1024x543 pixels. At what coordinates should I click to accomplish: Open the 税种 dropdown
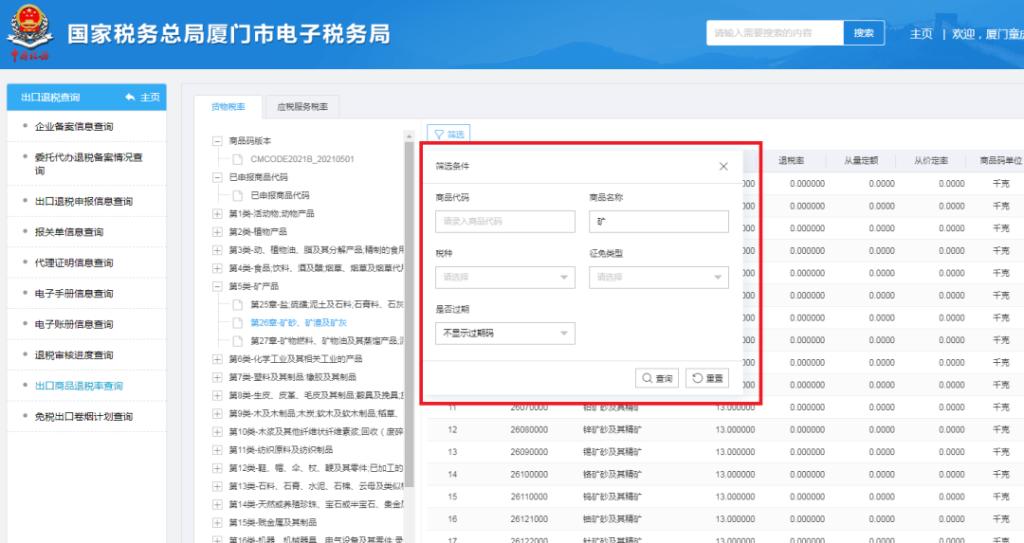505,277
